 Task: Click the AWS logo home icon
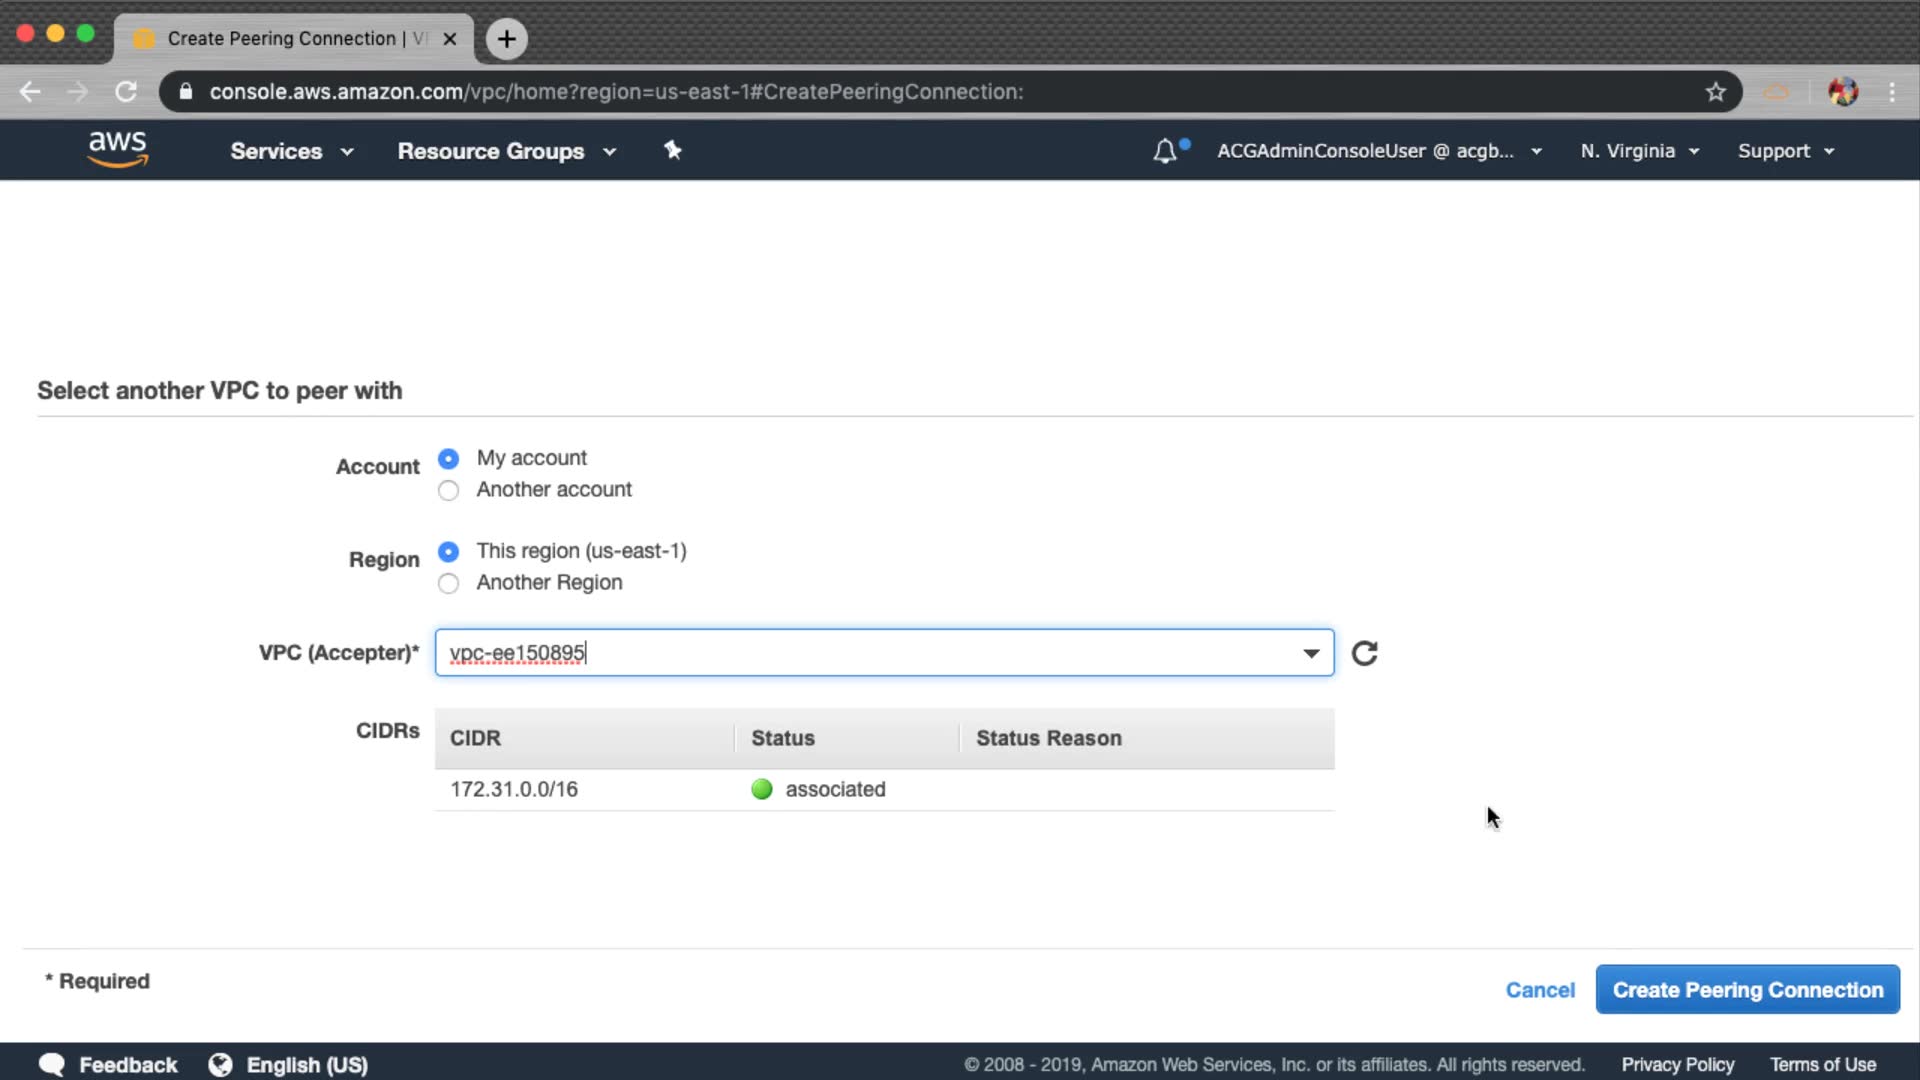point(118,149)
